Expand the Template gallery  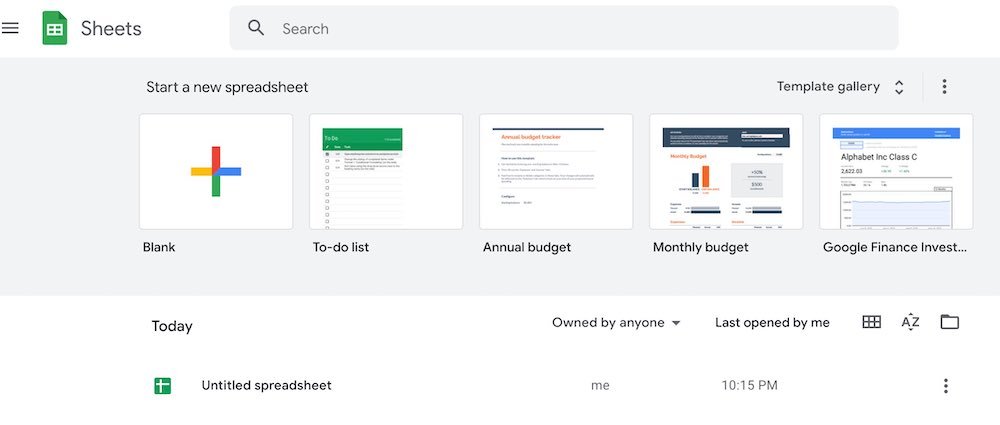(841, 87)
